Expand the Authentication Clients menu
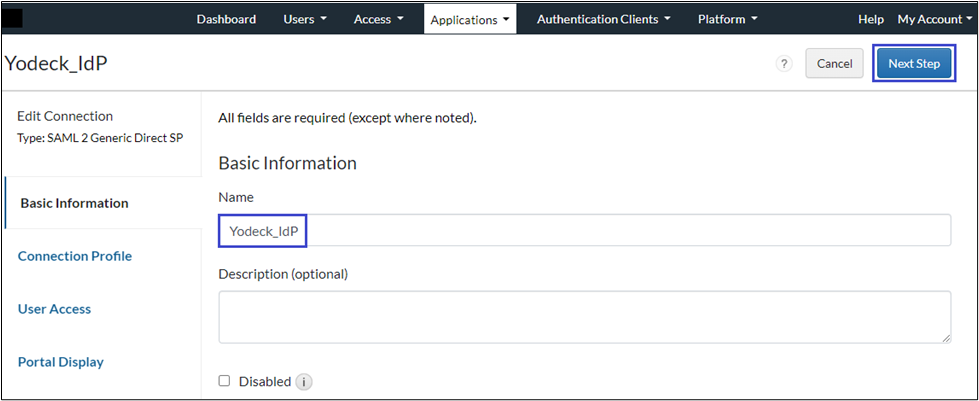The height and width of the screenshot is (401, 979). click(x=603, y=19)
